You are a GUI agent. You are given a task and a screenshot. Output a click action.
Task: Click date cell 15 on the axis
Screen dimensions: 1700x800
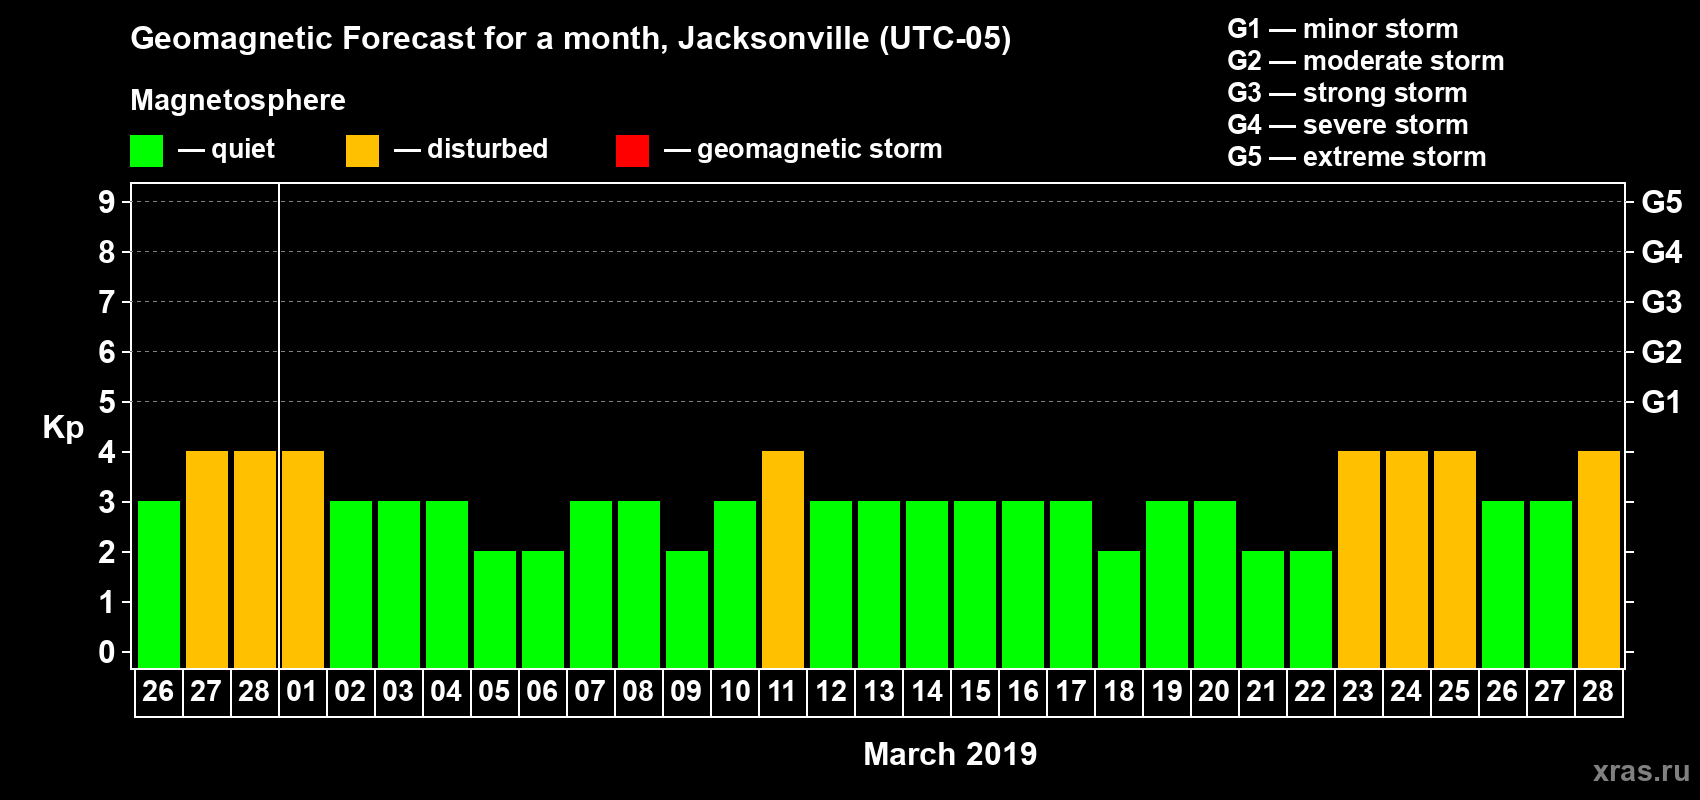click(974, 692)
